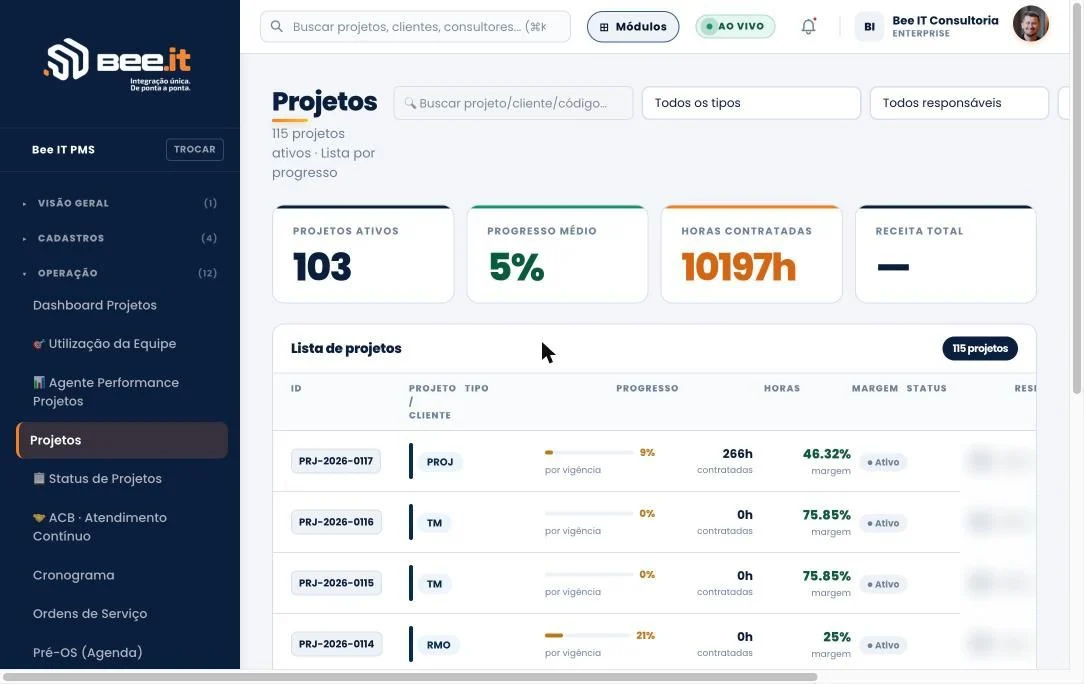This screenshot has width=1084, height=684.
Task: Click the user profile avatar
Action: [1030, 24]
